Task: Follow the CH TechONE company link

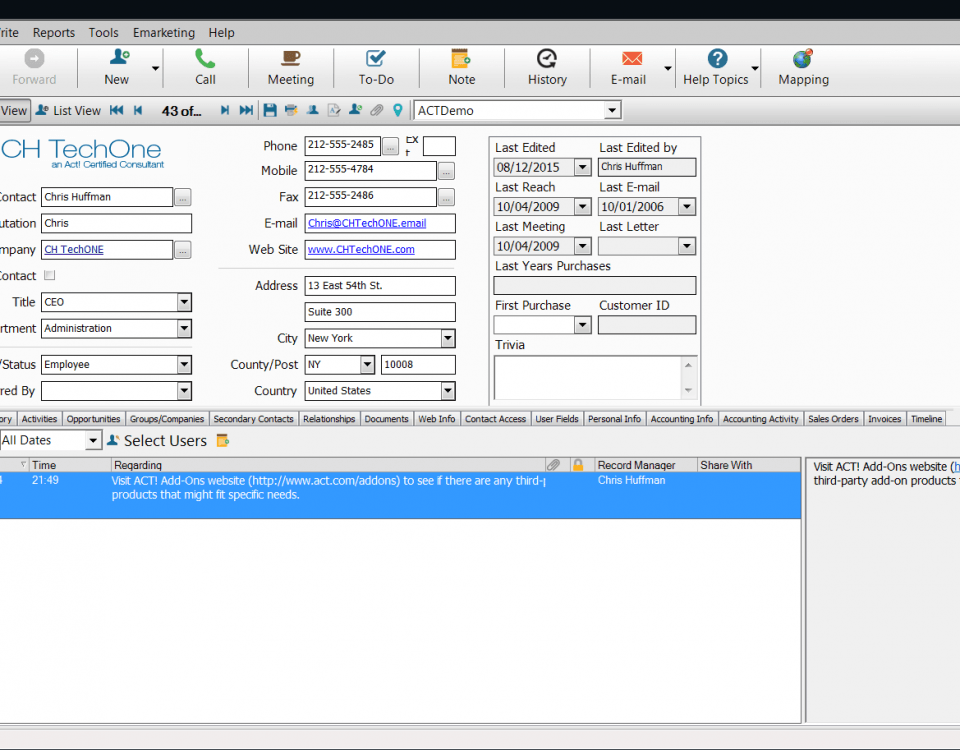Action: (x=73, y=249)
